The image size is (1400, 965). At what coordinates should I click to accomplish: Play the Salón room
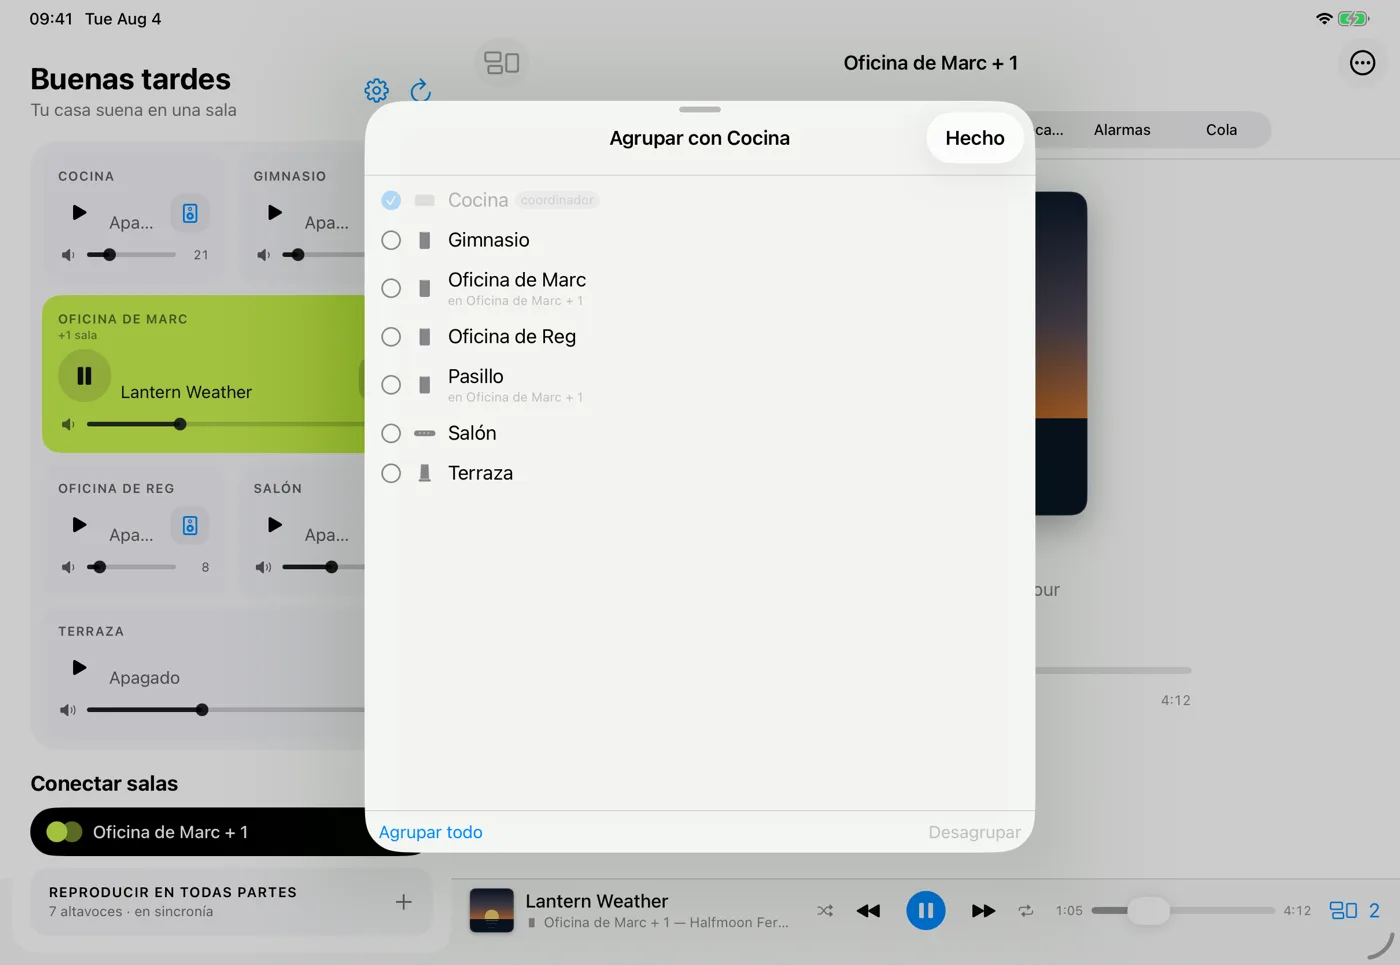tap(275, 525)
